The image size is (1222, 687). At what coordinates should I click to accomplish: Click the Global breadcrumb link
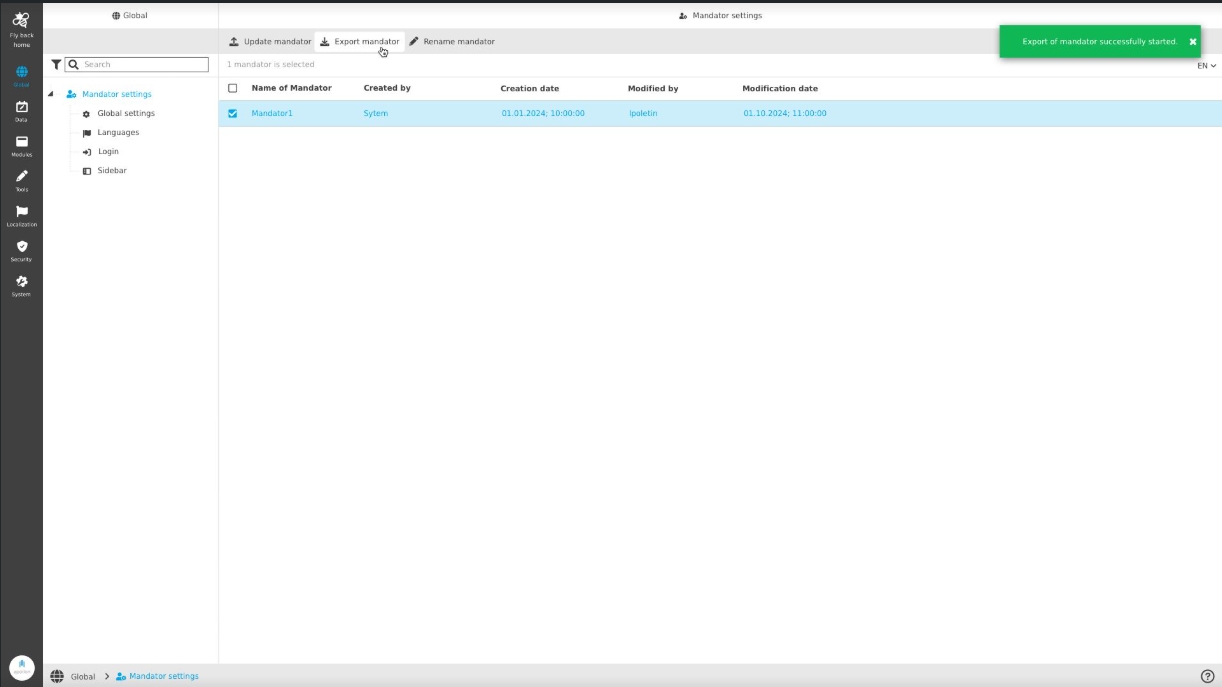pos(83,676)
